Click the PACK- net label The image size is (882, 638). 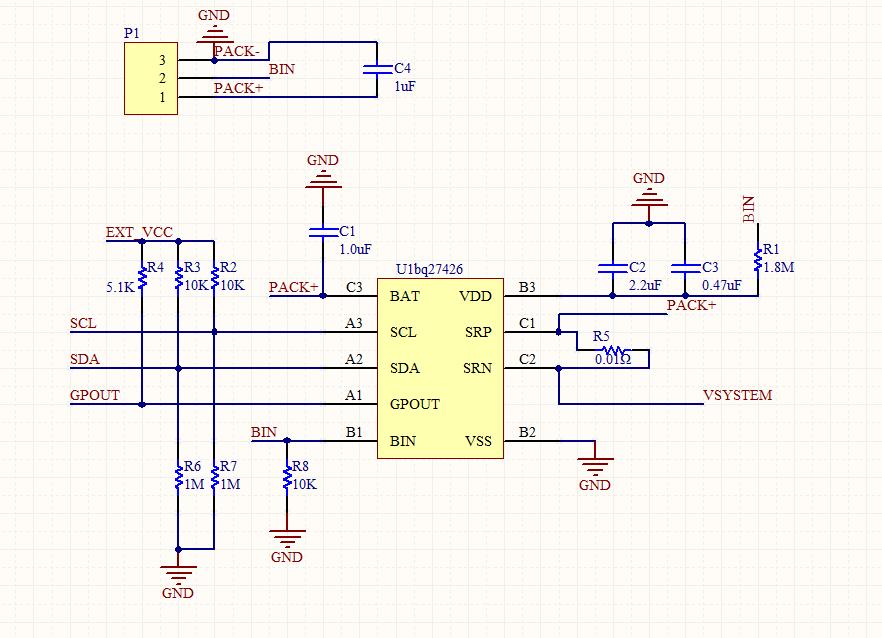[x=236, y=51]
